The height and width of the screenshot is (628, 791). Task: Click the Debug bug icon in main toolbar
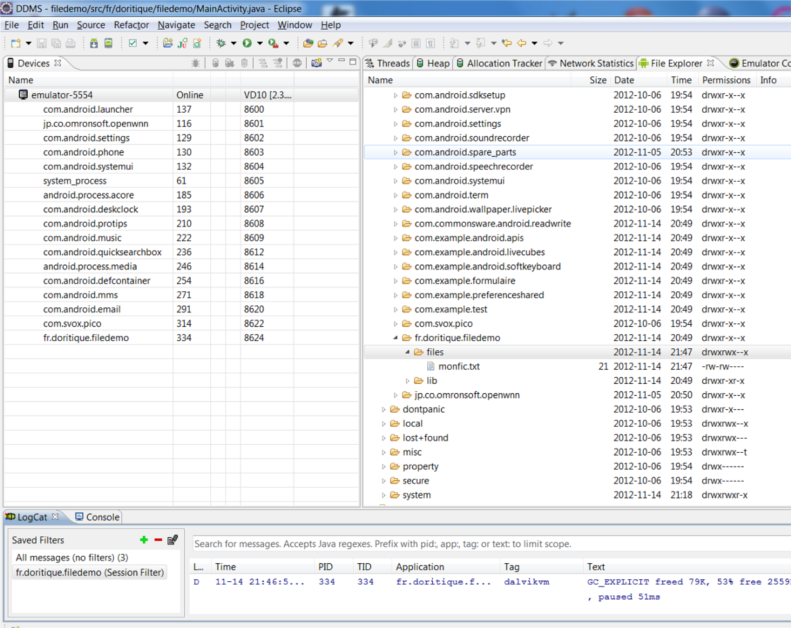(x=221, y=43)
